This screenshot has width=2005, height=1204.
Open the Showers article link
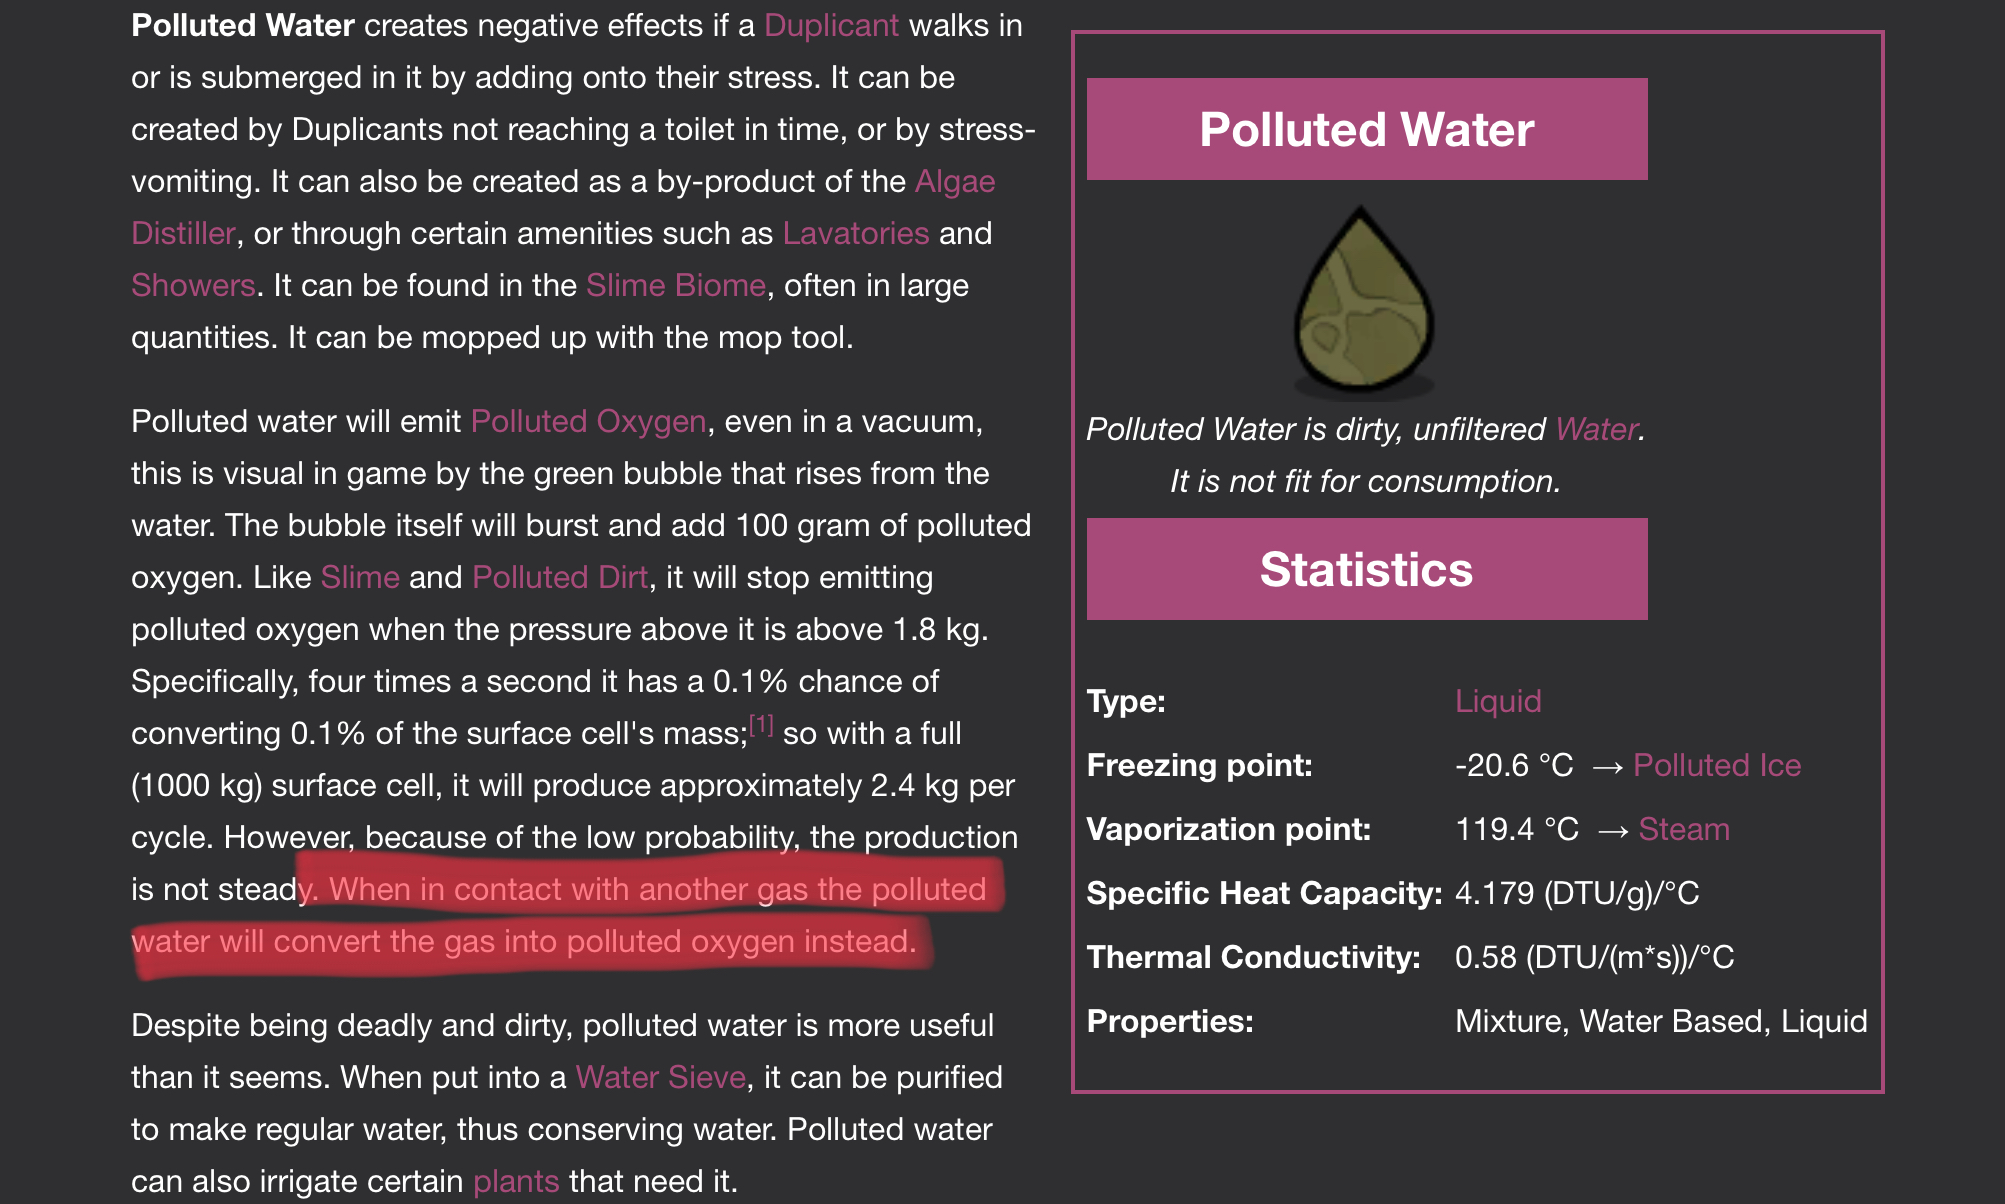(x=193, y=286)
